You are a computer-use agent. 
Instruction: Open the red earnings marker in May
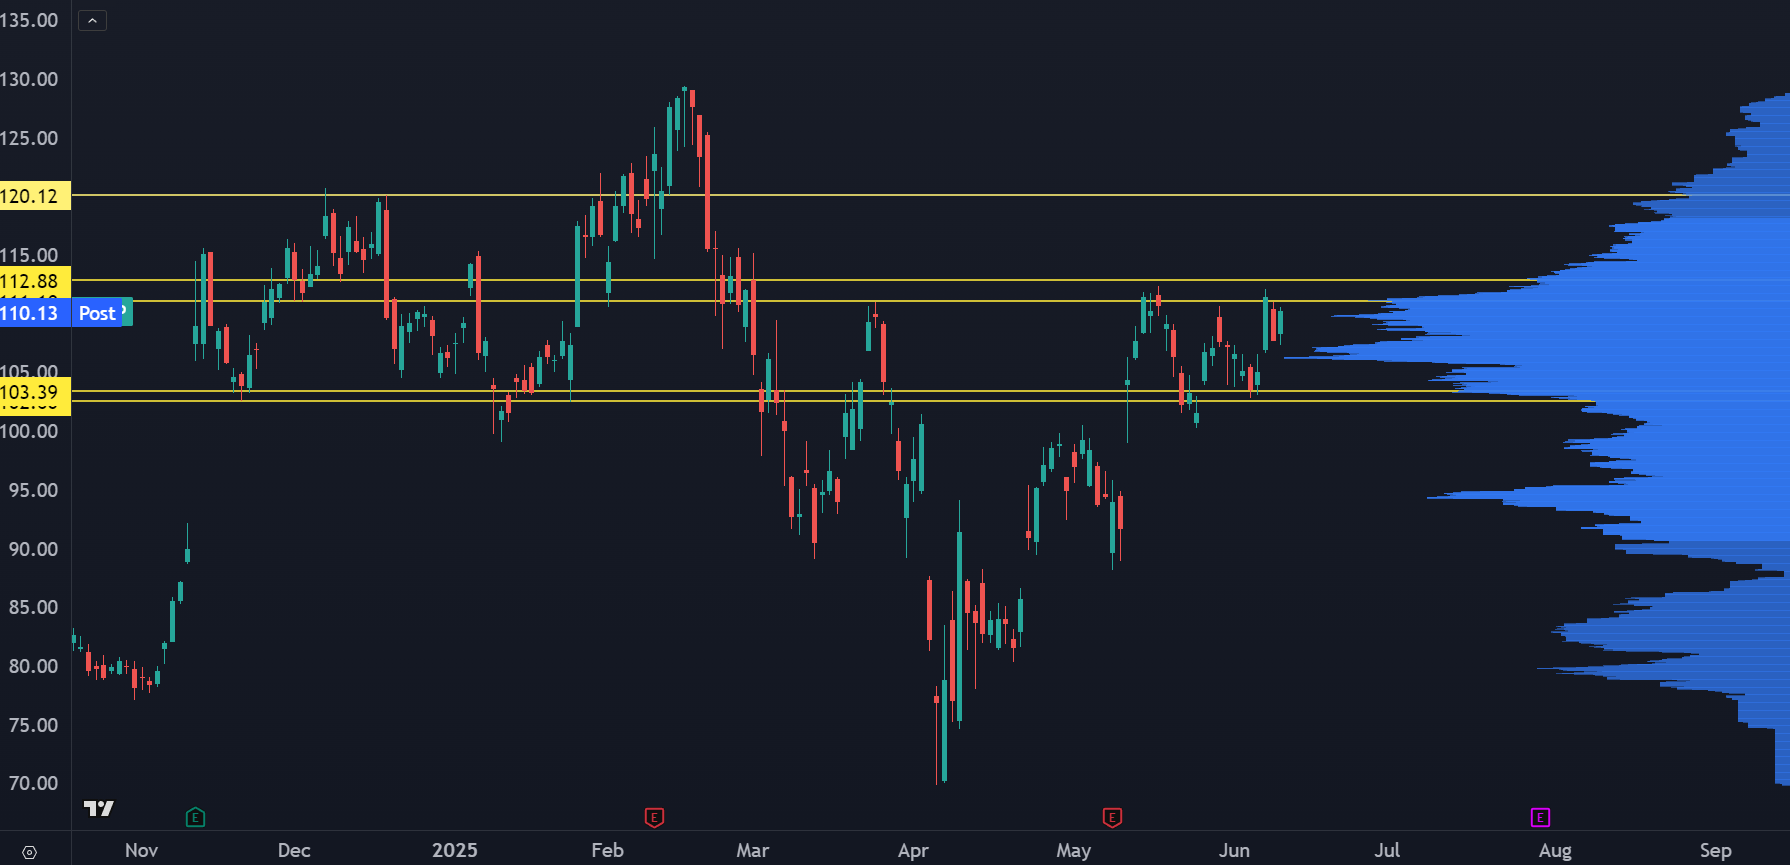coord(1112,818)
